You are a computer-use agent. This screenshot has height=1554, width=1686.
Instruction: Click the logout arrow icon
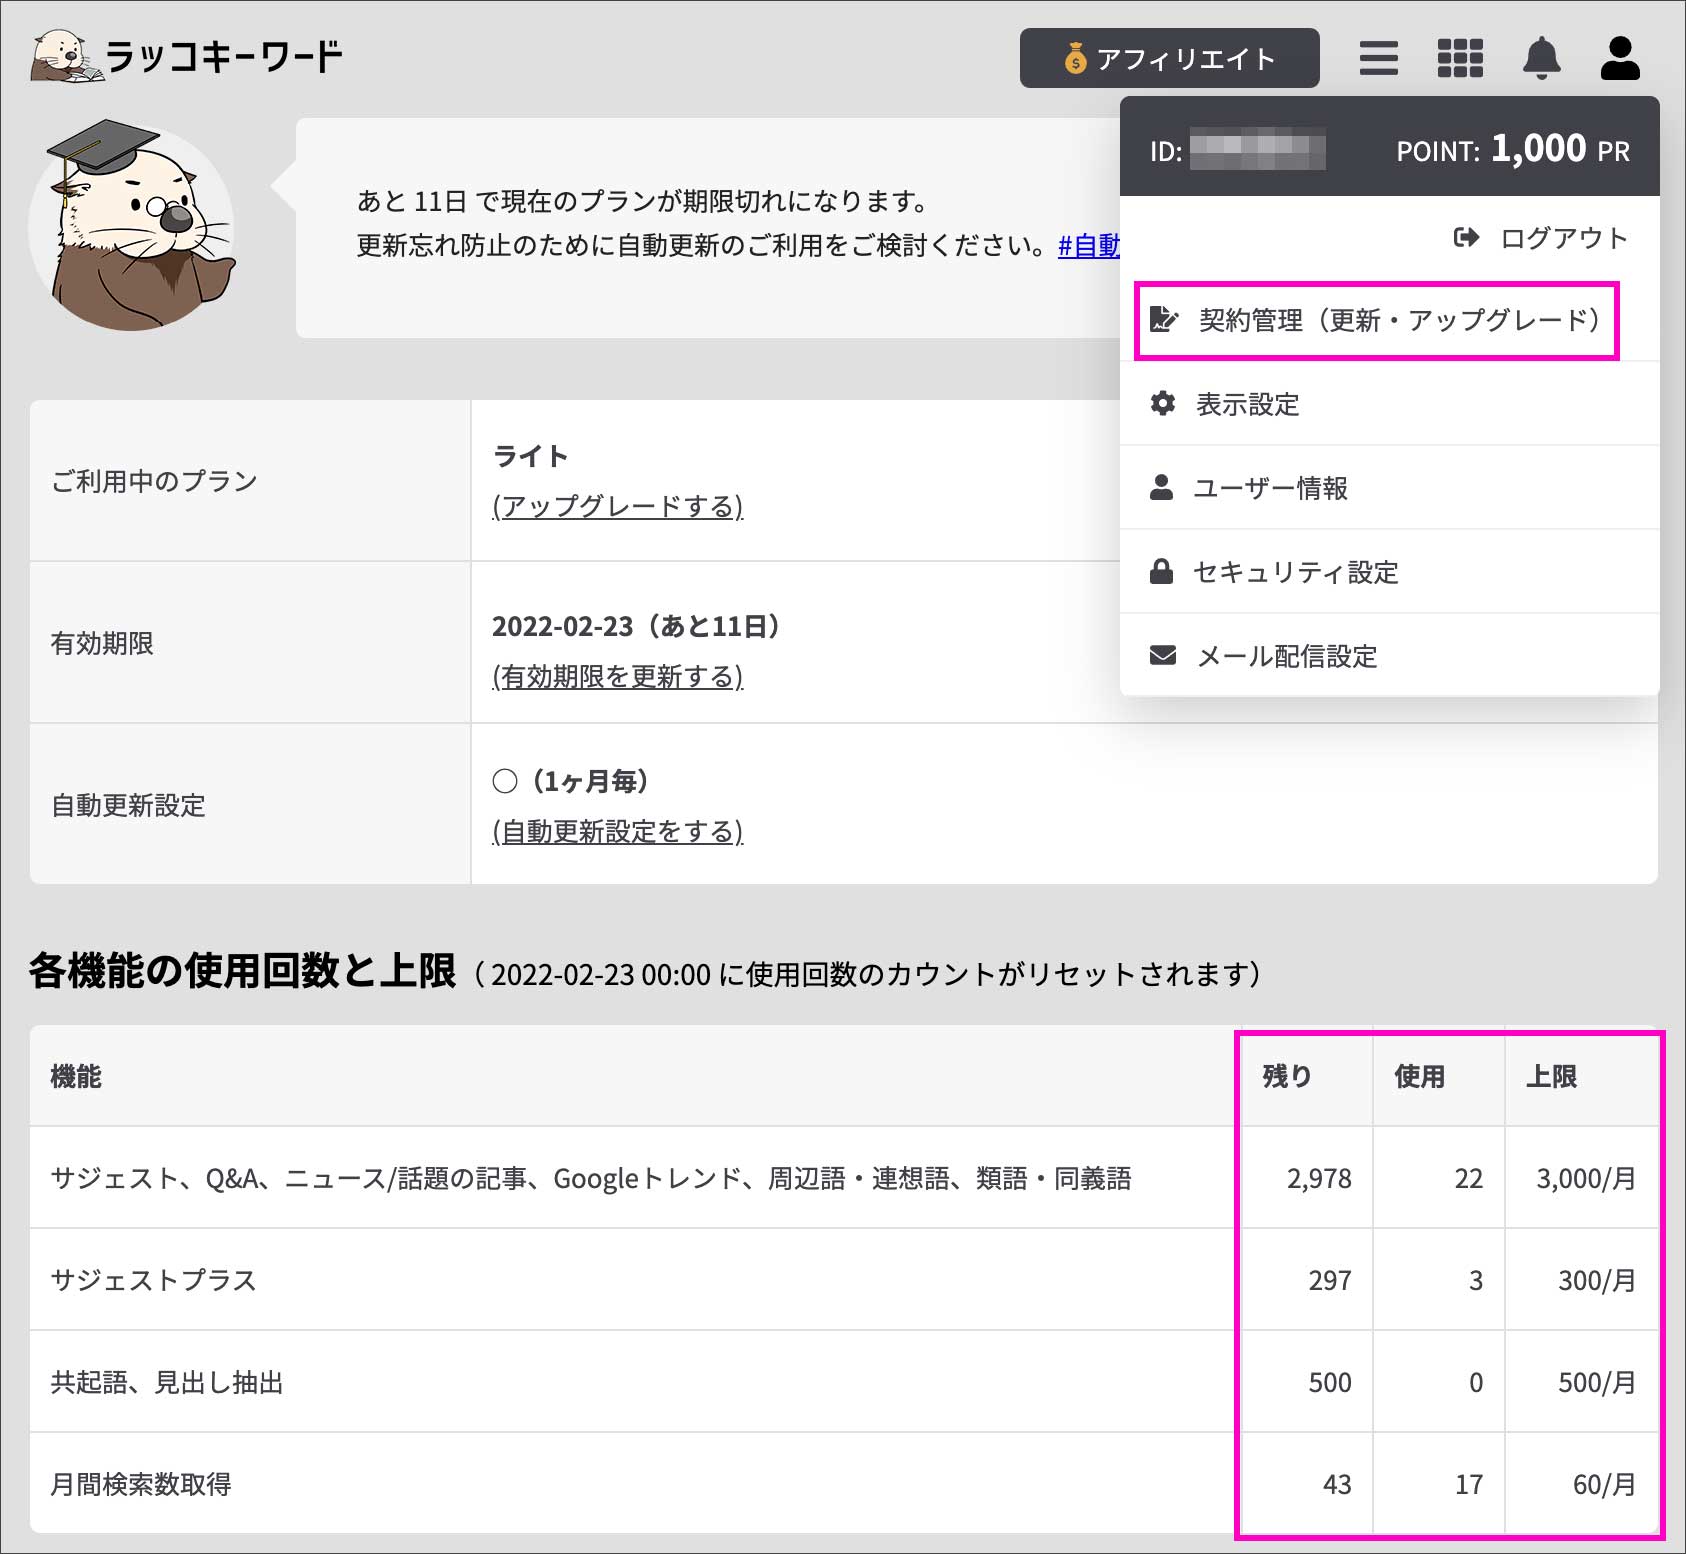(1466, 238)
